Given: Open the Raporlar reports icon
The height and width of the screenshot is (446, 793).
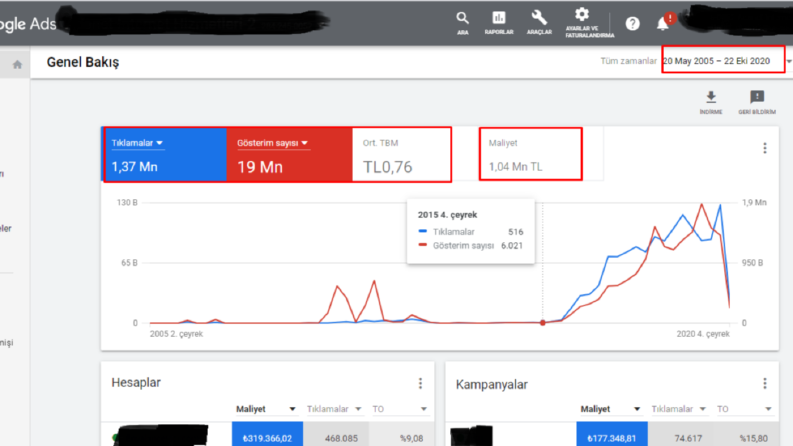Looking at the screenshot, I should pos(499,23).
